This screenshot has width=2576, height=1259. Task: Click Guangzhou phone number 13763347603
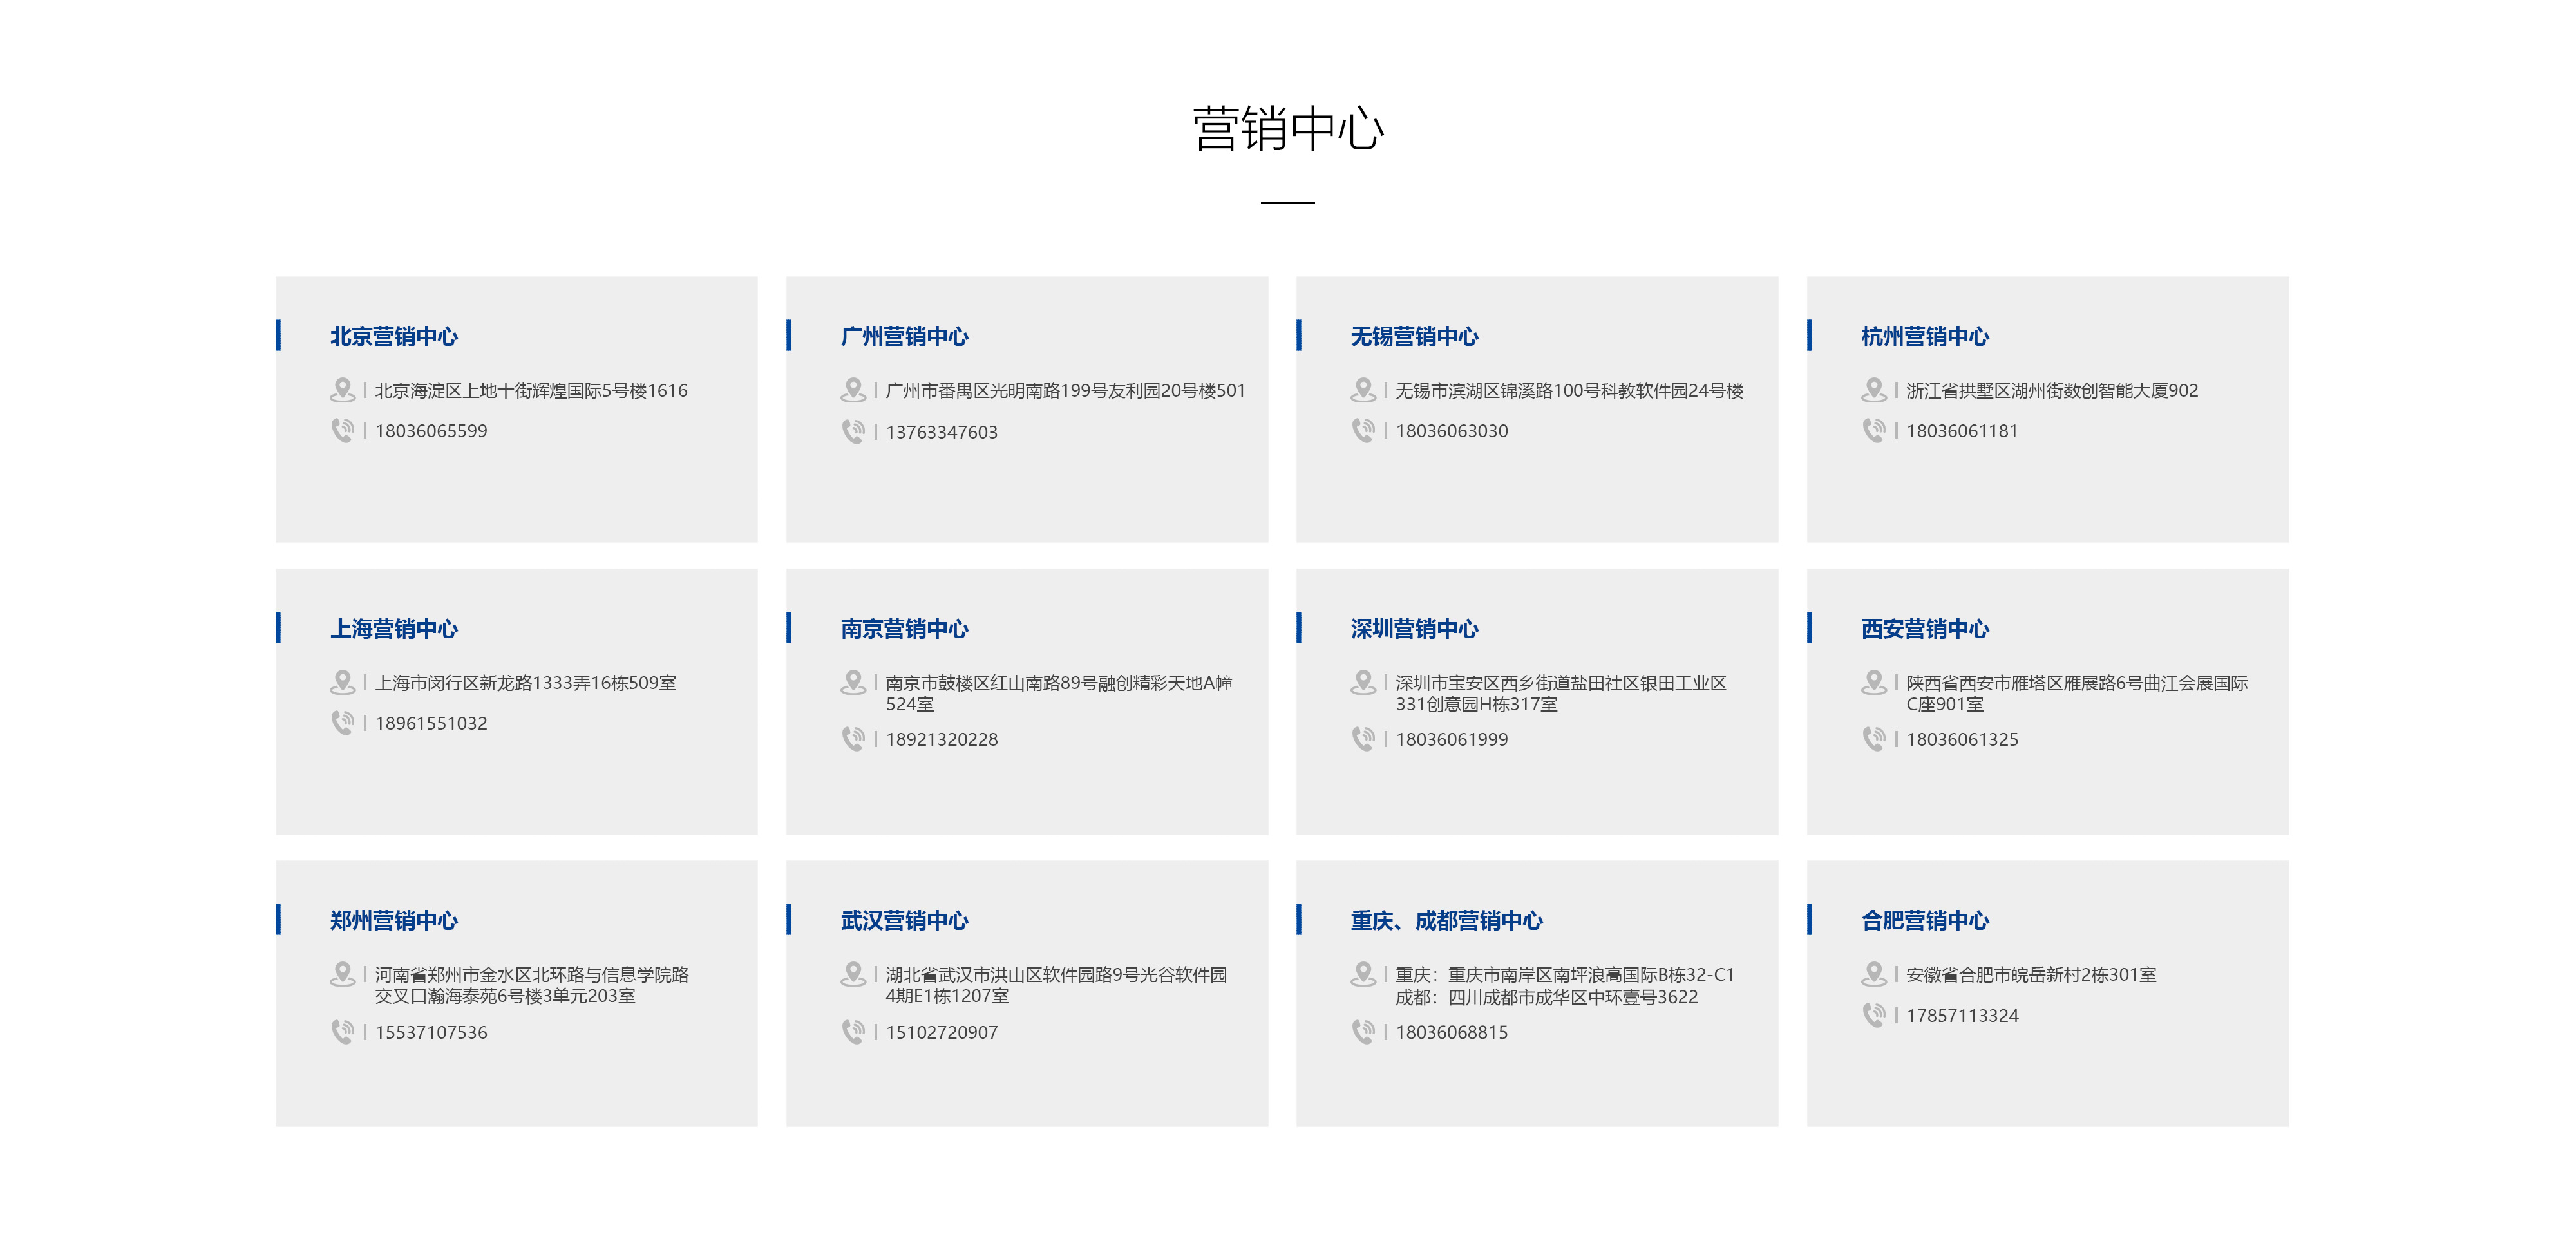tap(941, 432)
